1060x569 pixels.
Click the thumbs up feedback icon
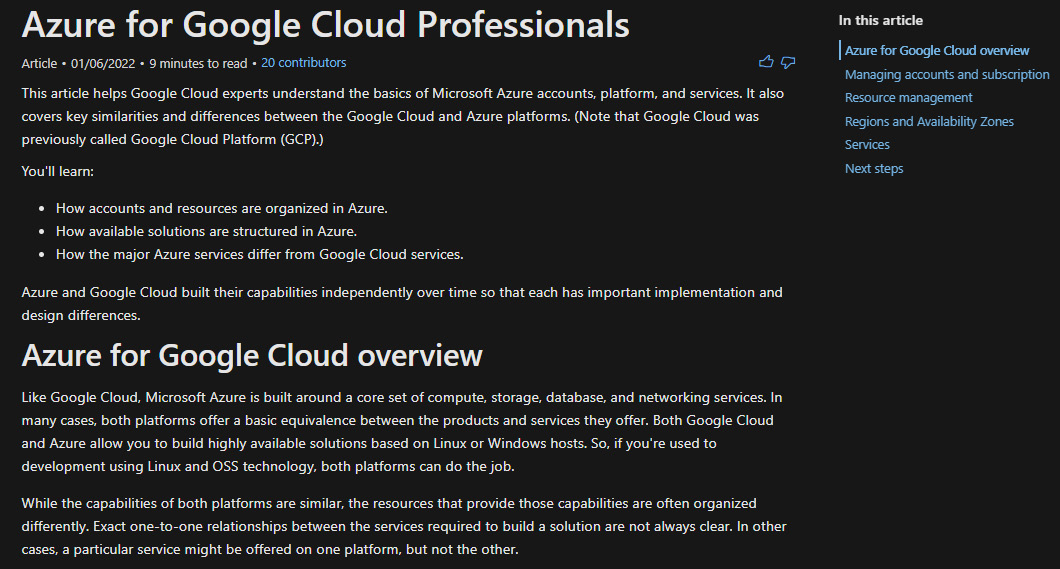click(x=766, y=62)
